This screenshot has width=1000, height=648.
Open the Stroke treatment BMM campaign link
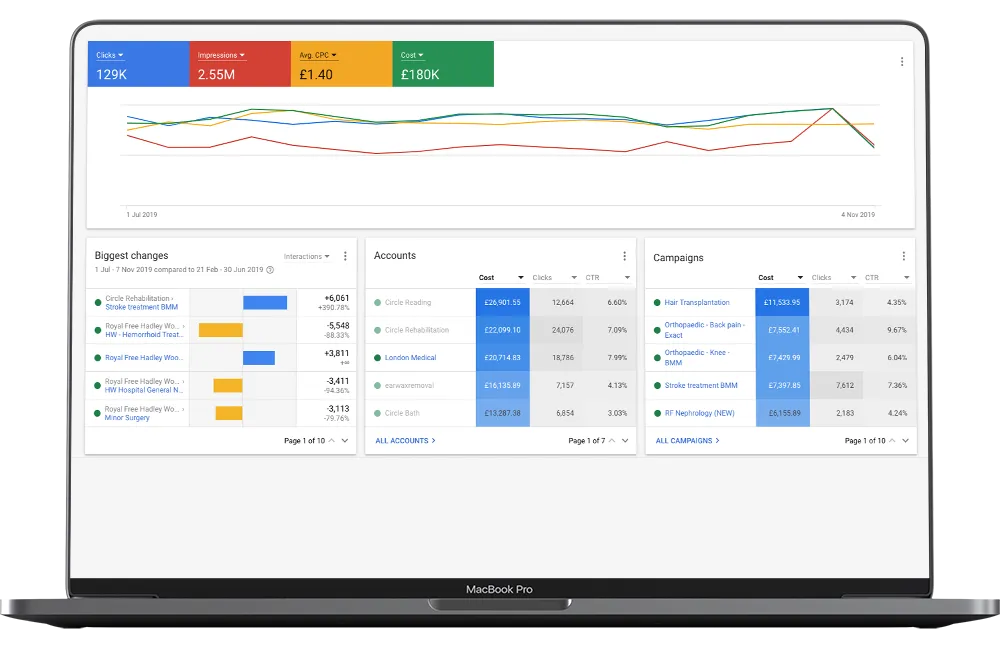[700, 385]
